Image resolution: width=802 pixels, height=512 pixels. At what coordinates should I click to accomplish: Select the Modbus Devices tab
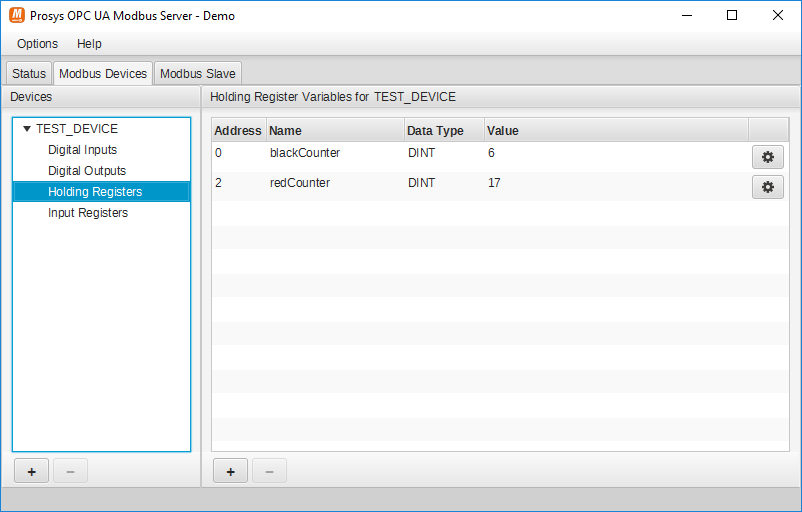103,73
